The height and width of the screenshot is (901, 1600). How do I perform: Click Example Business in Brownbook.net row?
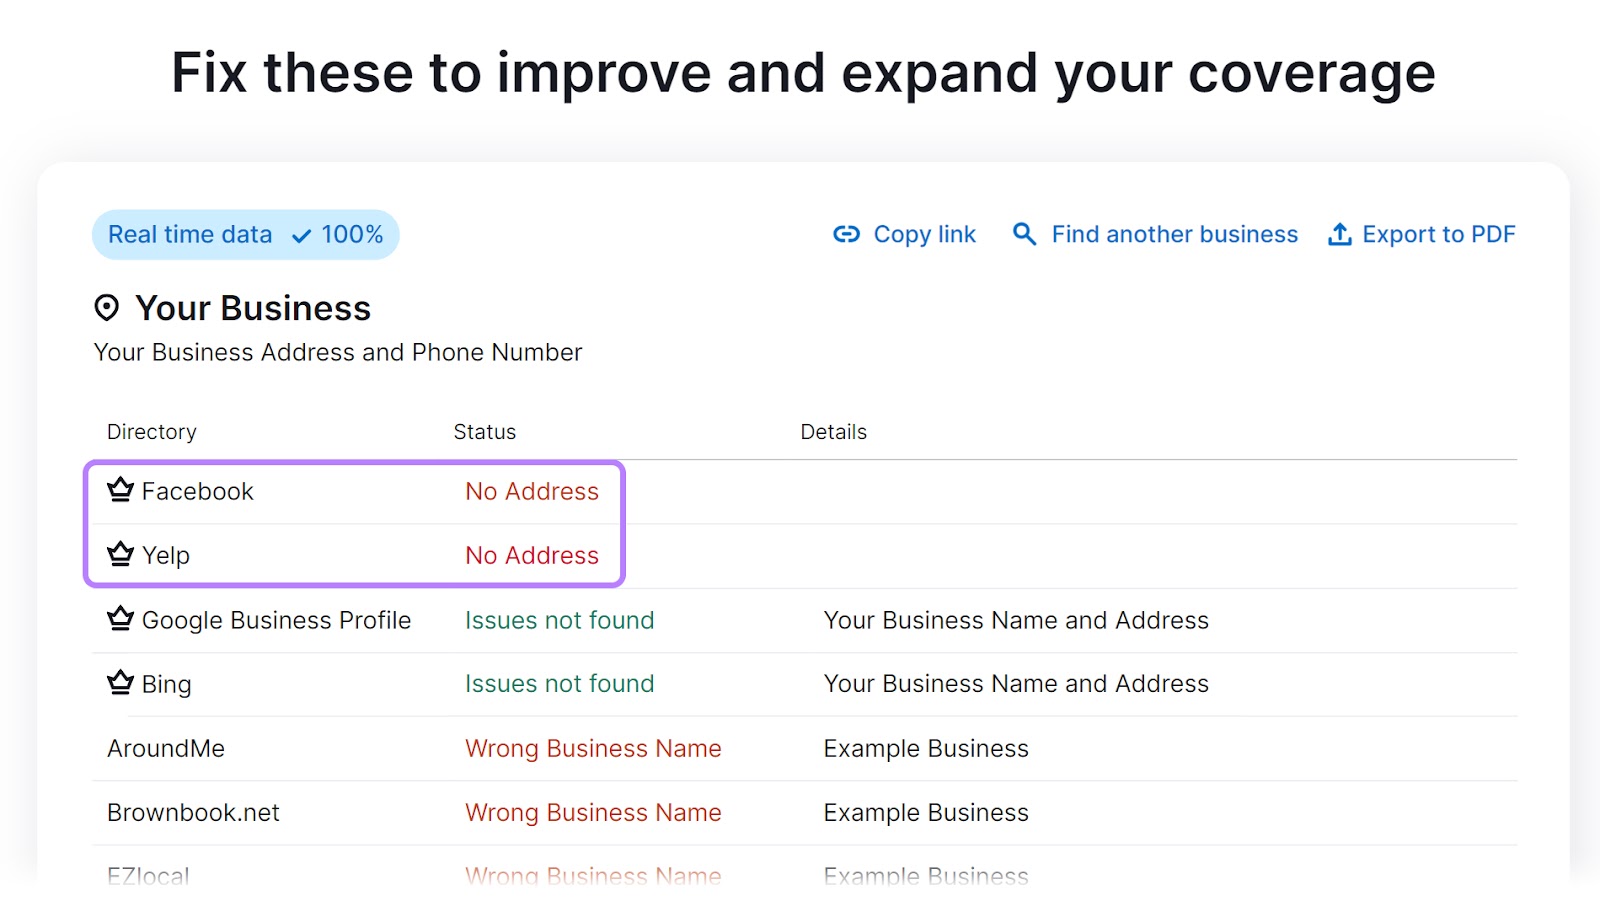926,812
